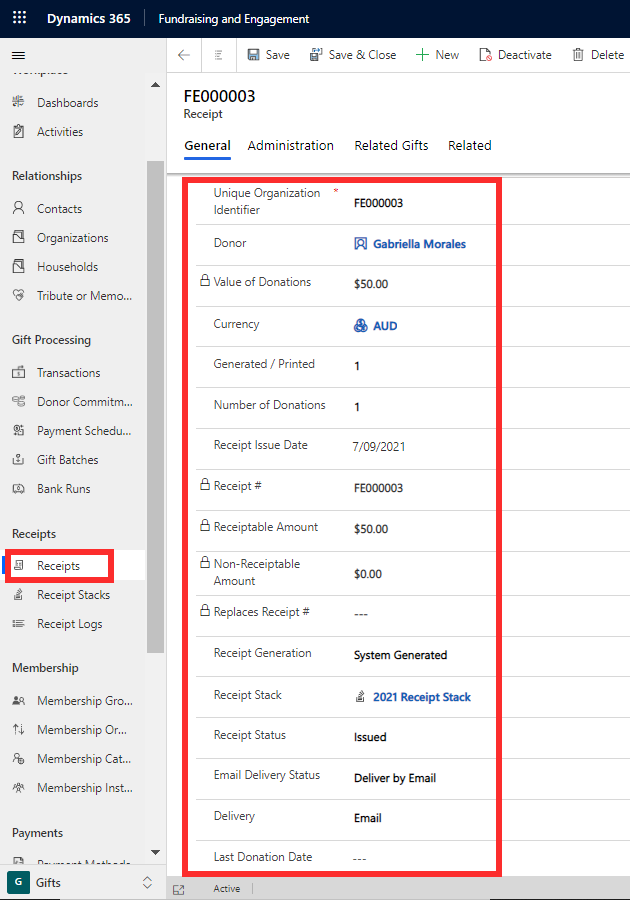Click the Receipt Logs list icon
Image resolution: width=630 pixels, height=900 pixels.
(x=18, y=623)
